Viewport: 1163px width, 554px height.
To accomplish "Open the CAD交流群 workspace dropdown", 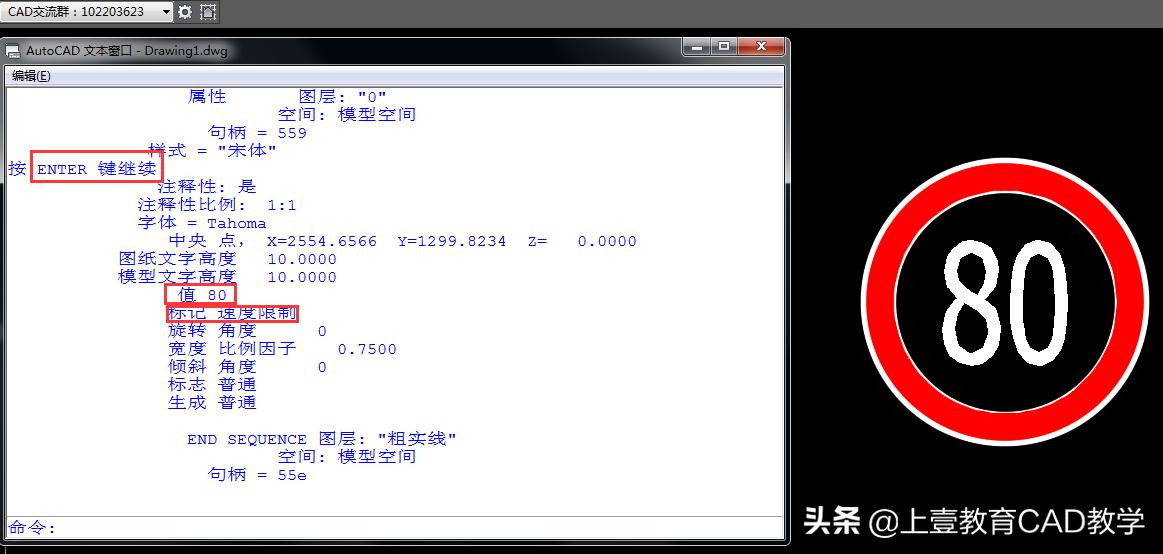I will tap(87, 12).
